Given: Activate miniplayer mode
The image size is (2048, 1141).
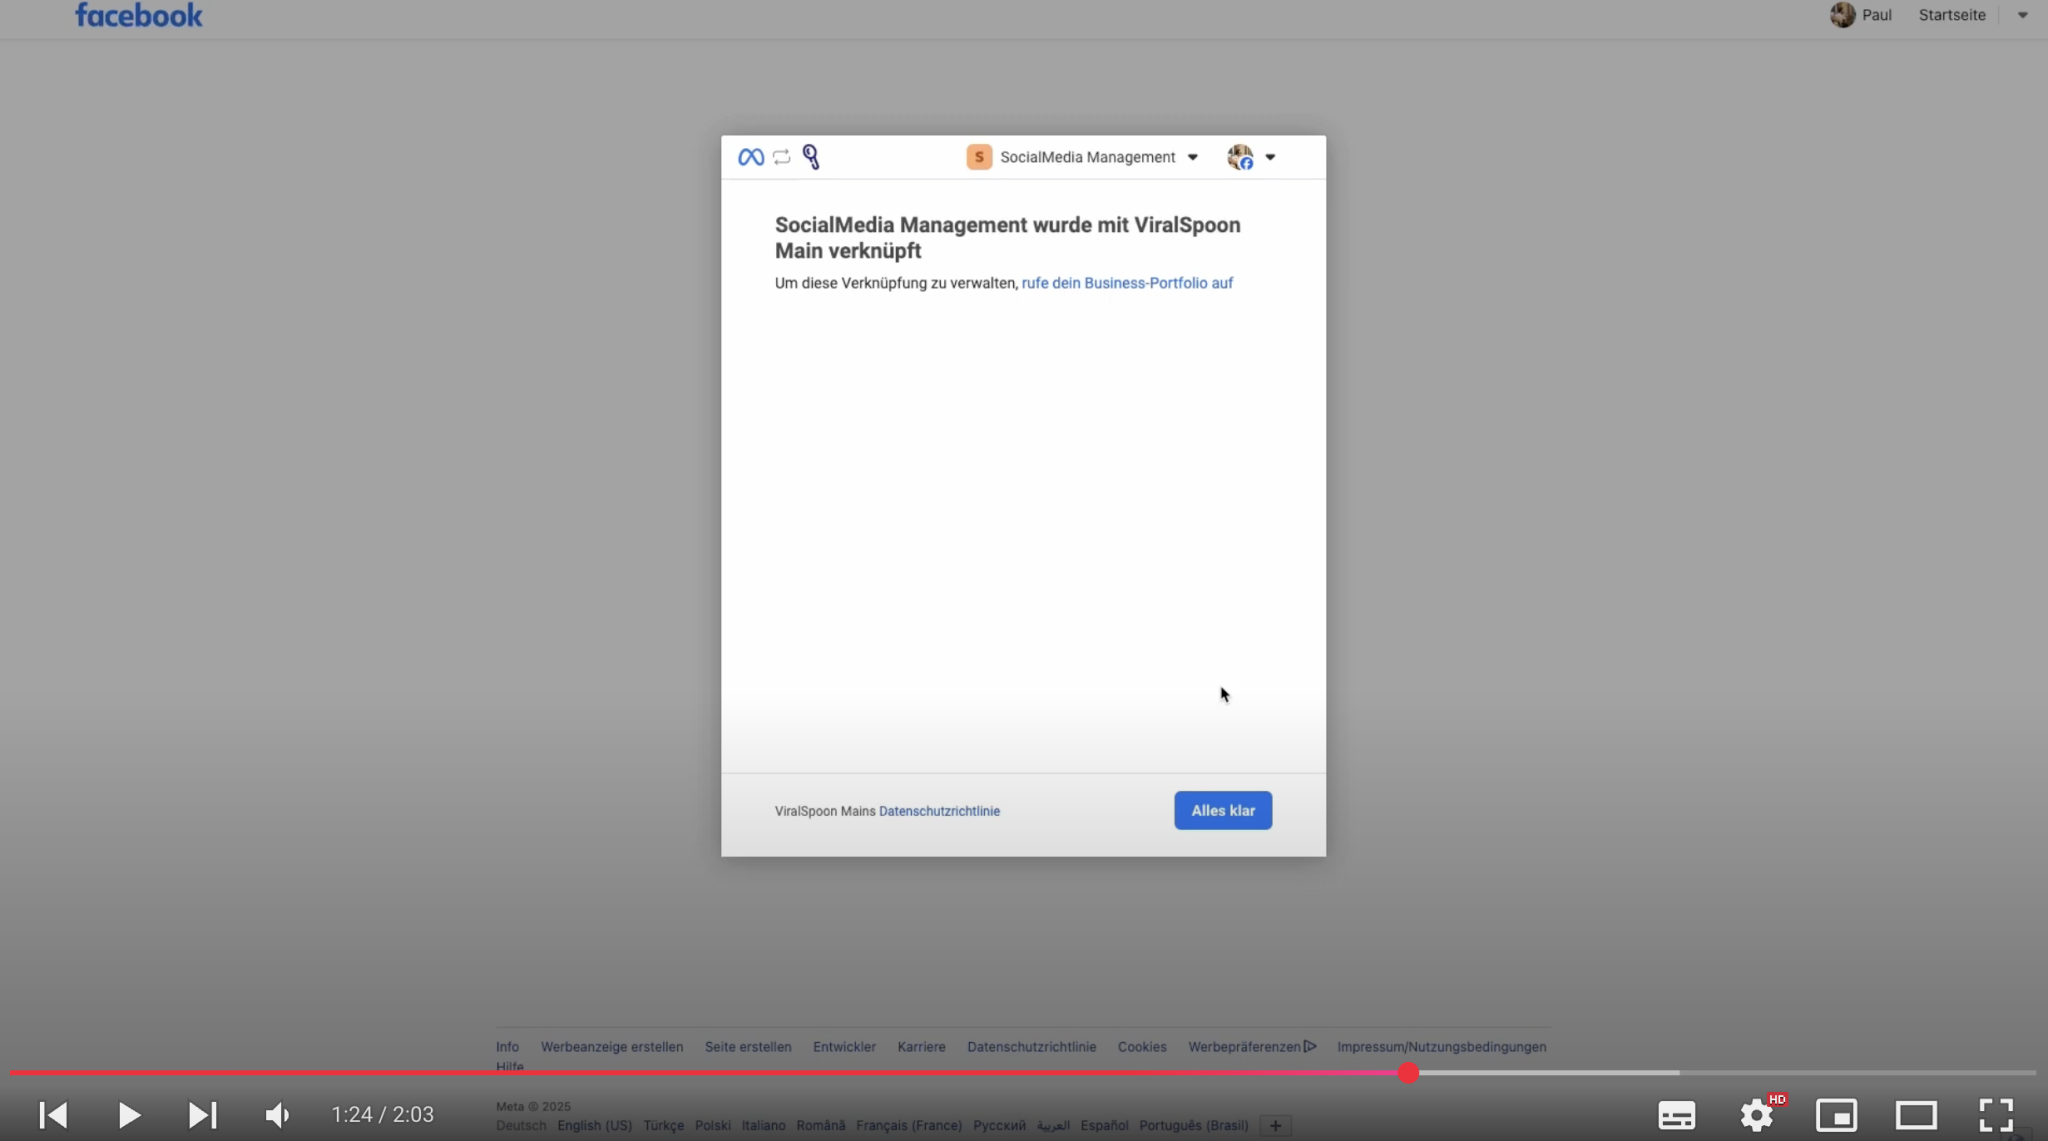Looking at the screenshot, I should click(x=1836, y=1114).
